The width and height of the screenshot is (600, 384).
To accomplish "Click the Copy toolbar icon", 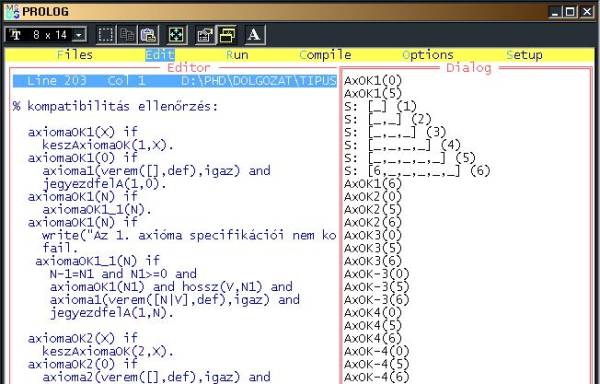I will (127, 35).
